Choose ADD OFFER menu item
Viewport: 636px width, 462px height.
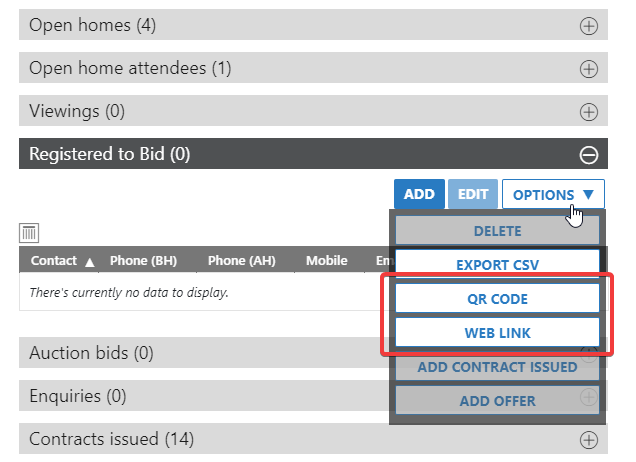[x=497, y=401]
